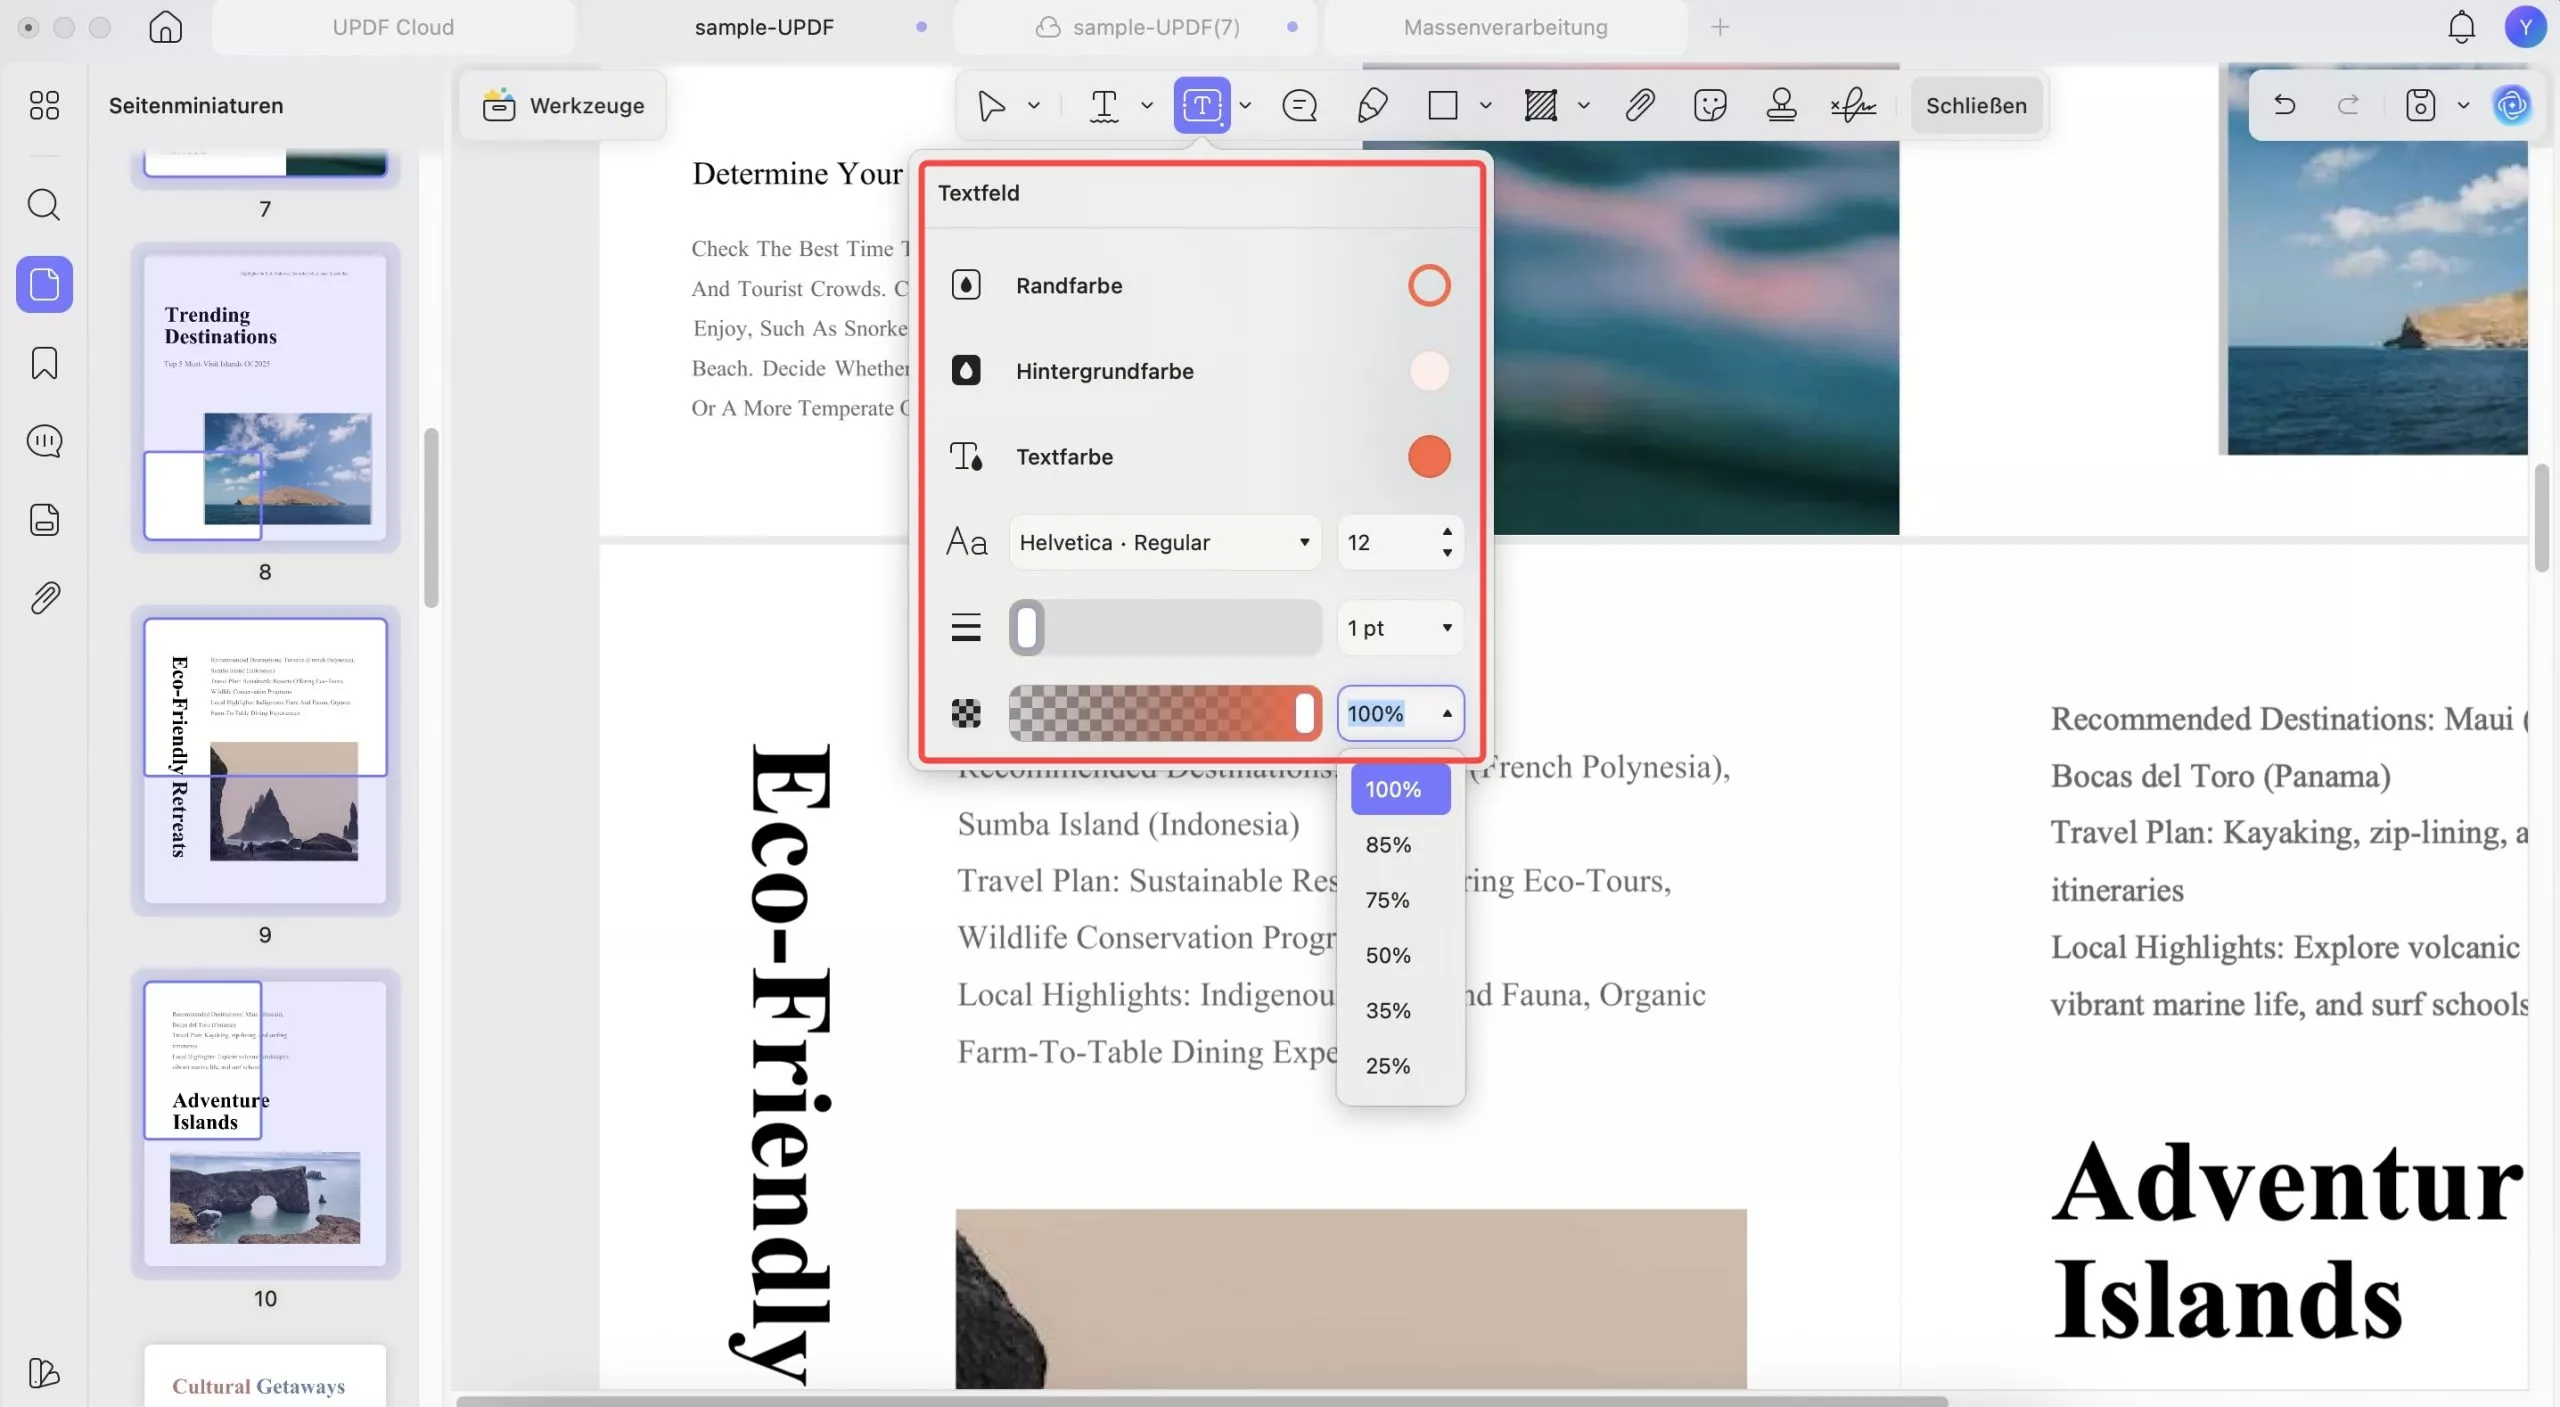2560x1407 pixels.
Task: Add a new tab with plus
Action: point(1719,27)
